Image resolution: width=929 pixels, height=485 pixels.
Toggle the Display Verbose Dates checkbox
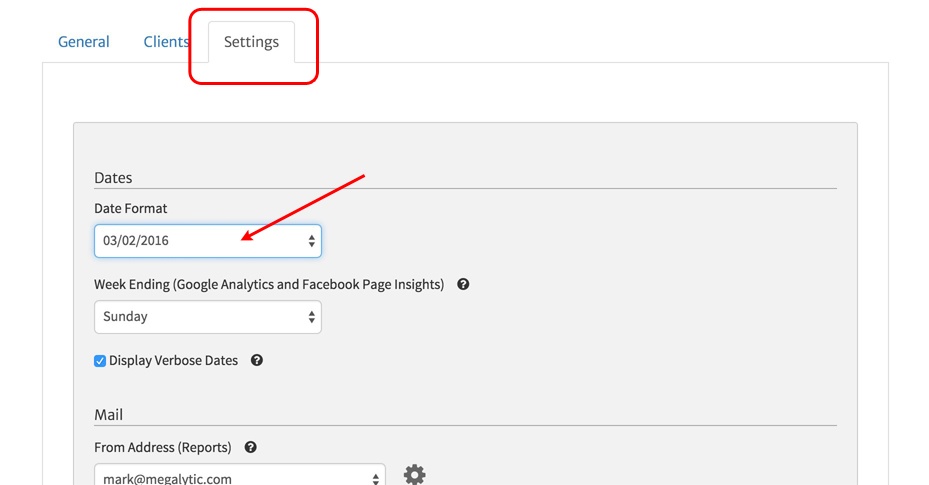100,361
